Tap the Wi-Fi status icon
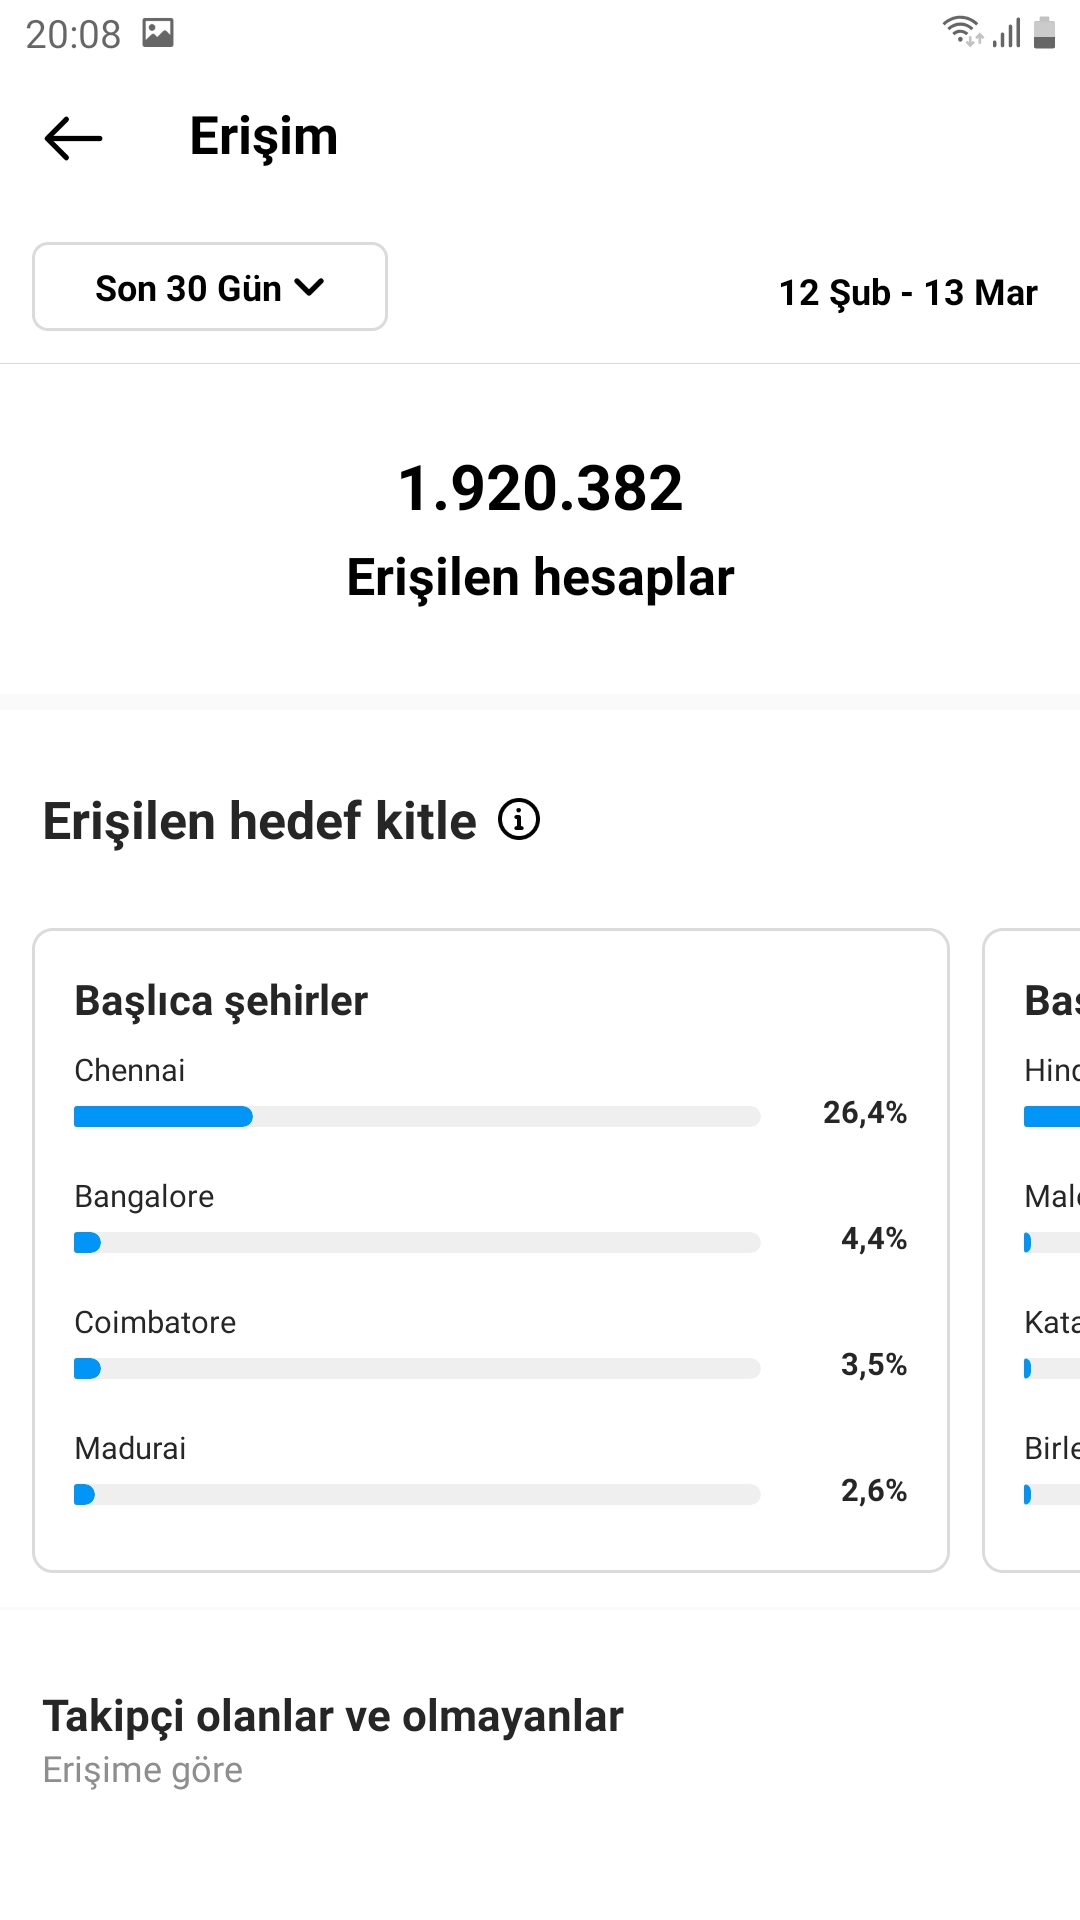Image resolution: width=1080 pixels, height=1920 pixels. pos(963,31)
